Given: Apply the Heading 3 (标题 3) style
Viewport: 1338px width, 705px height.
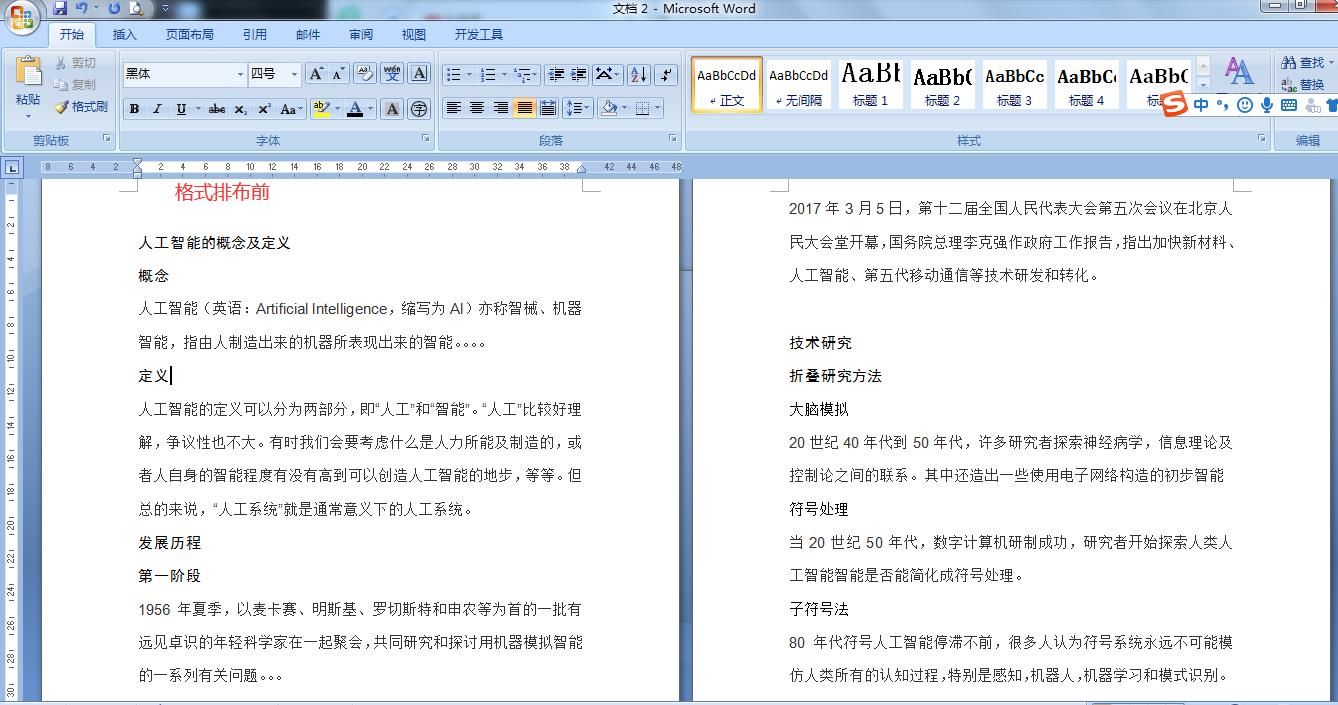Looking at the screenshot, I should click(1015, 84).
